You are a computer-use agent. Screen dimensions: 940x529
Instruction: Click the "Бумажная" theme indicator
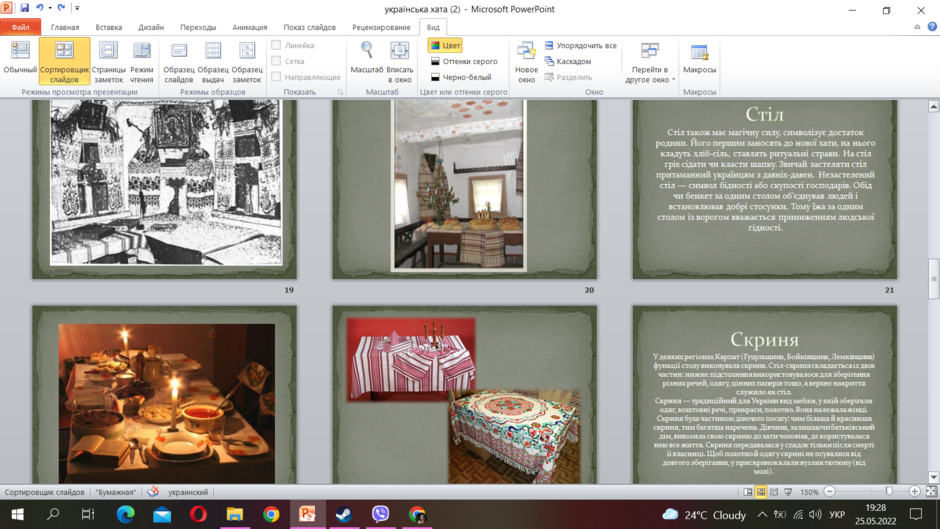pos(116,492)
